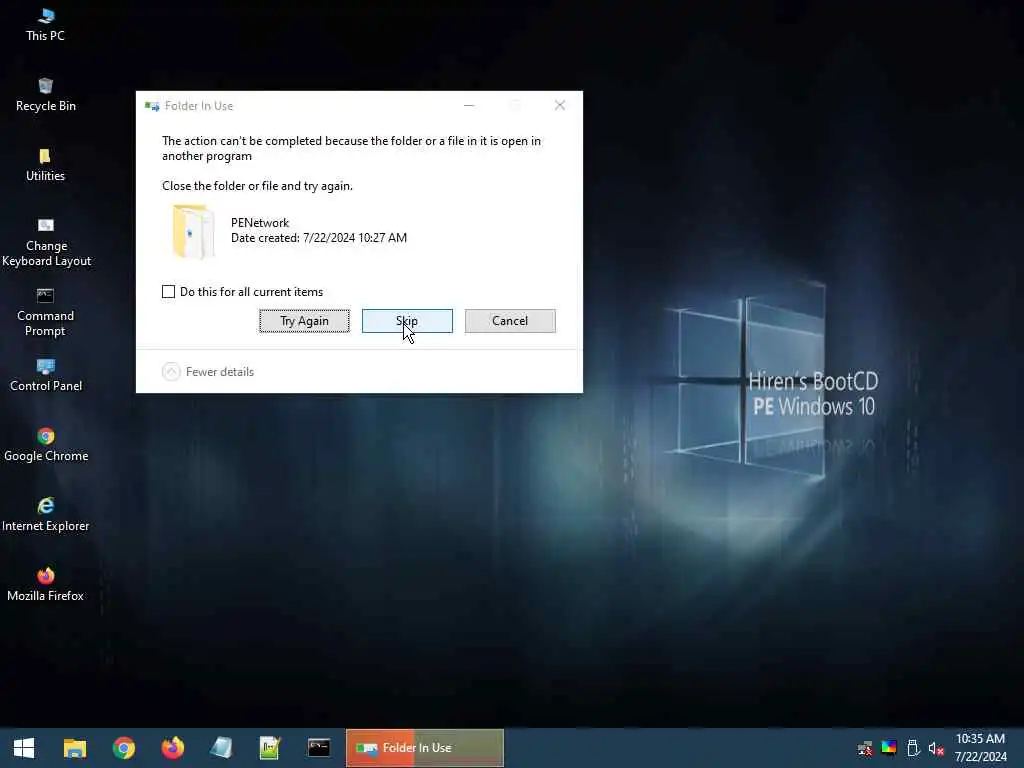
Task: Select Mozilla Firefox desktop shortcut
Action: click(46, 585)
